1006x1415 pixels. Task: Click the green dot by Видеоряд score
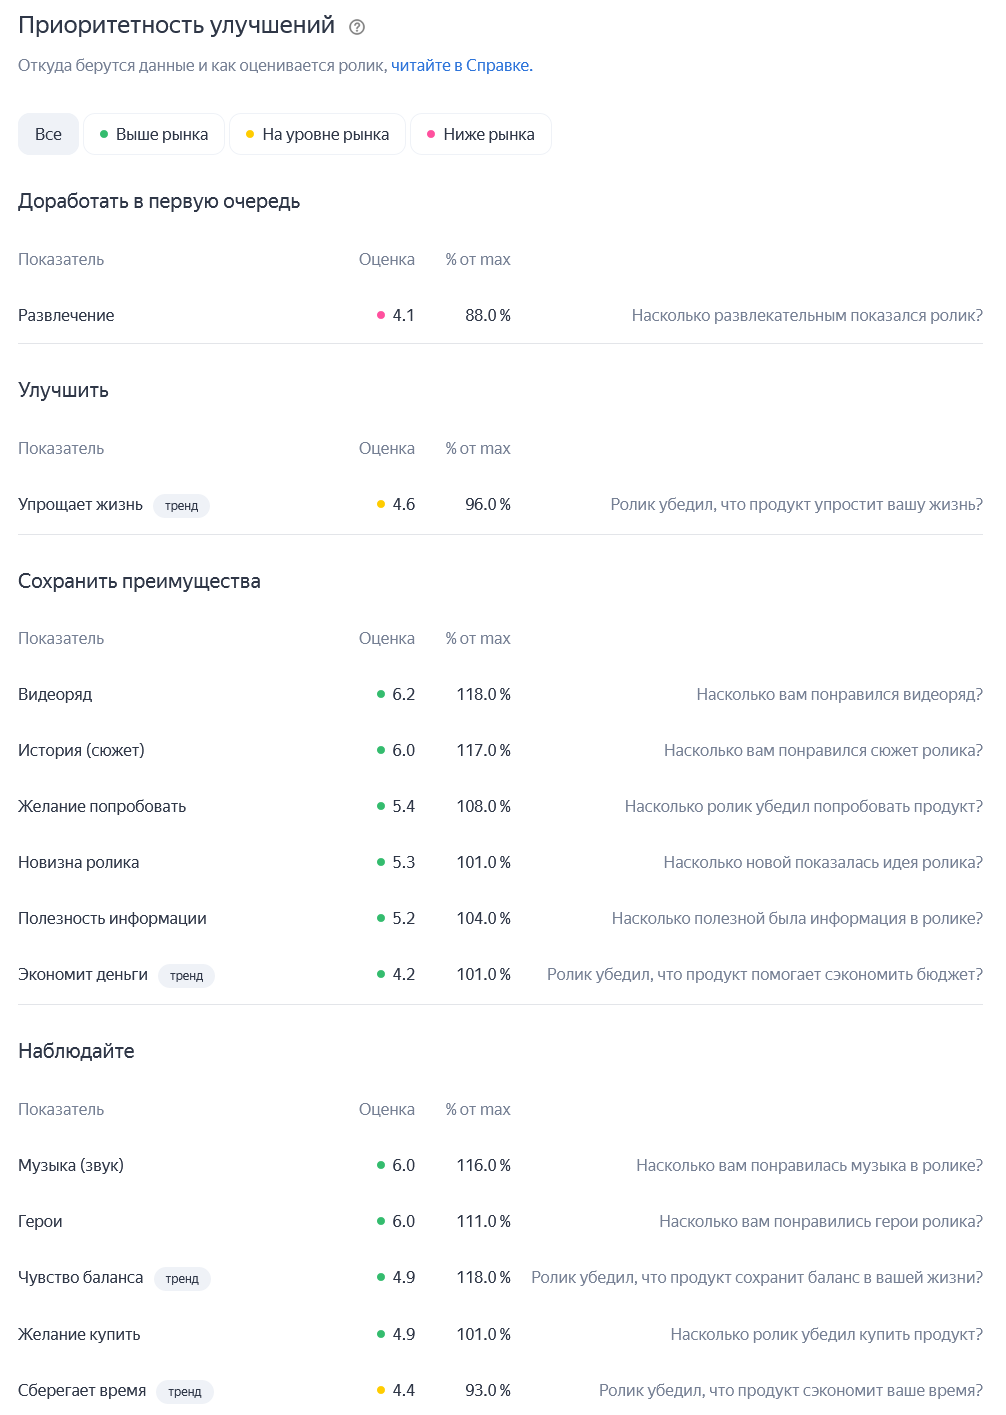381,694
